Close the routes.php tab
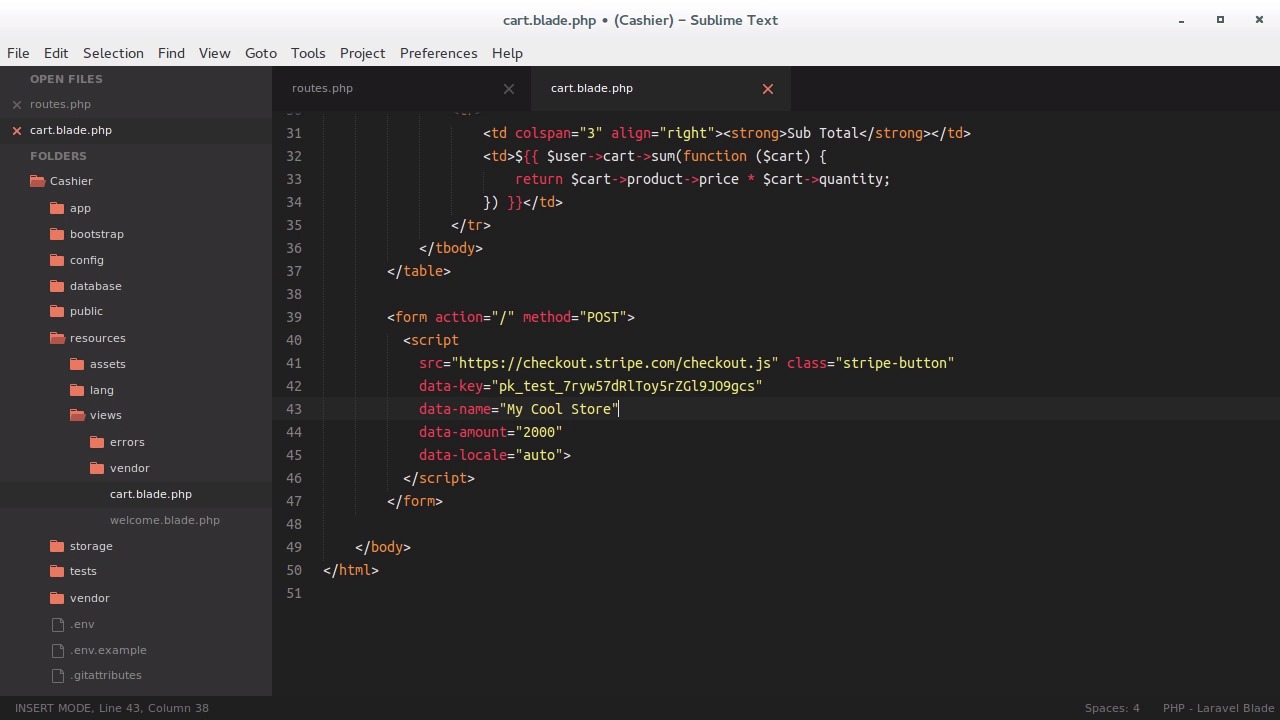Viewport: 1280px width, 720px height. click(x=509, y=88)
